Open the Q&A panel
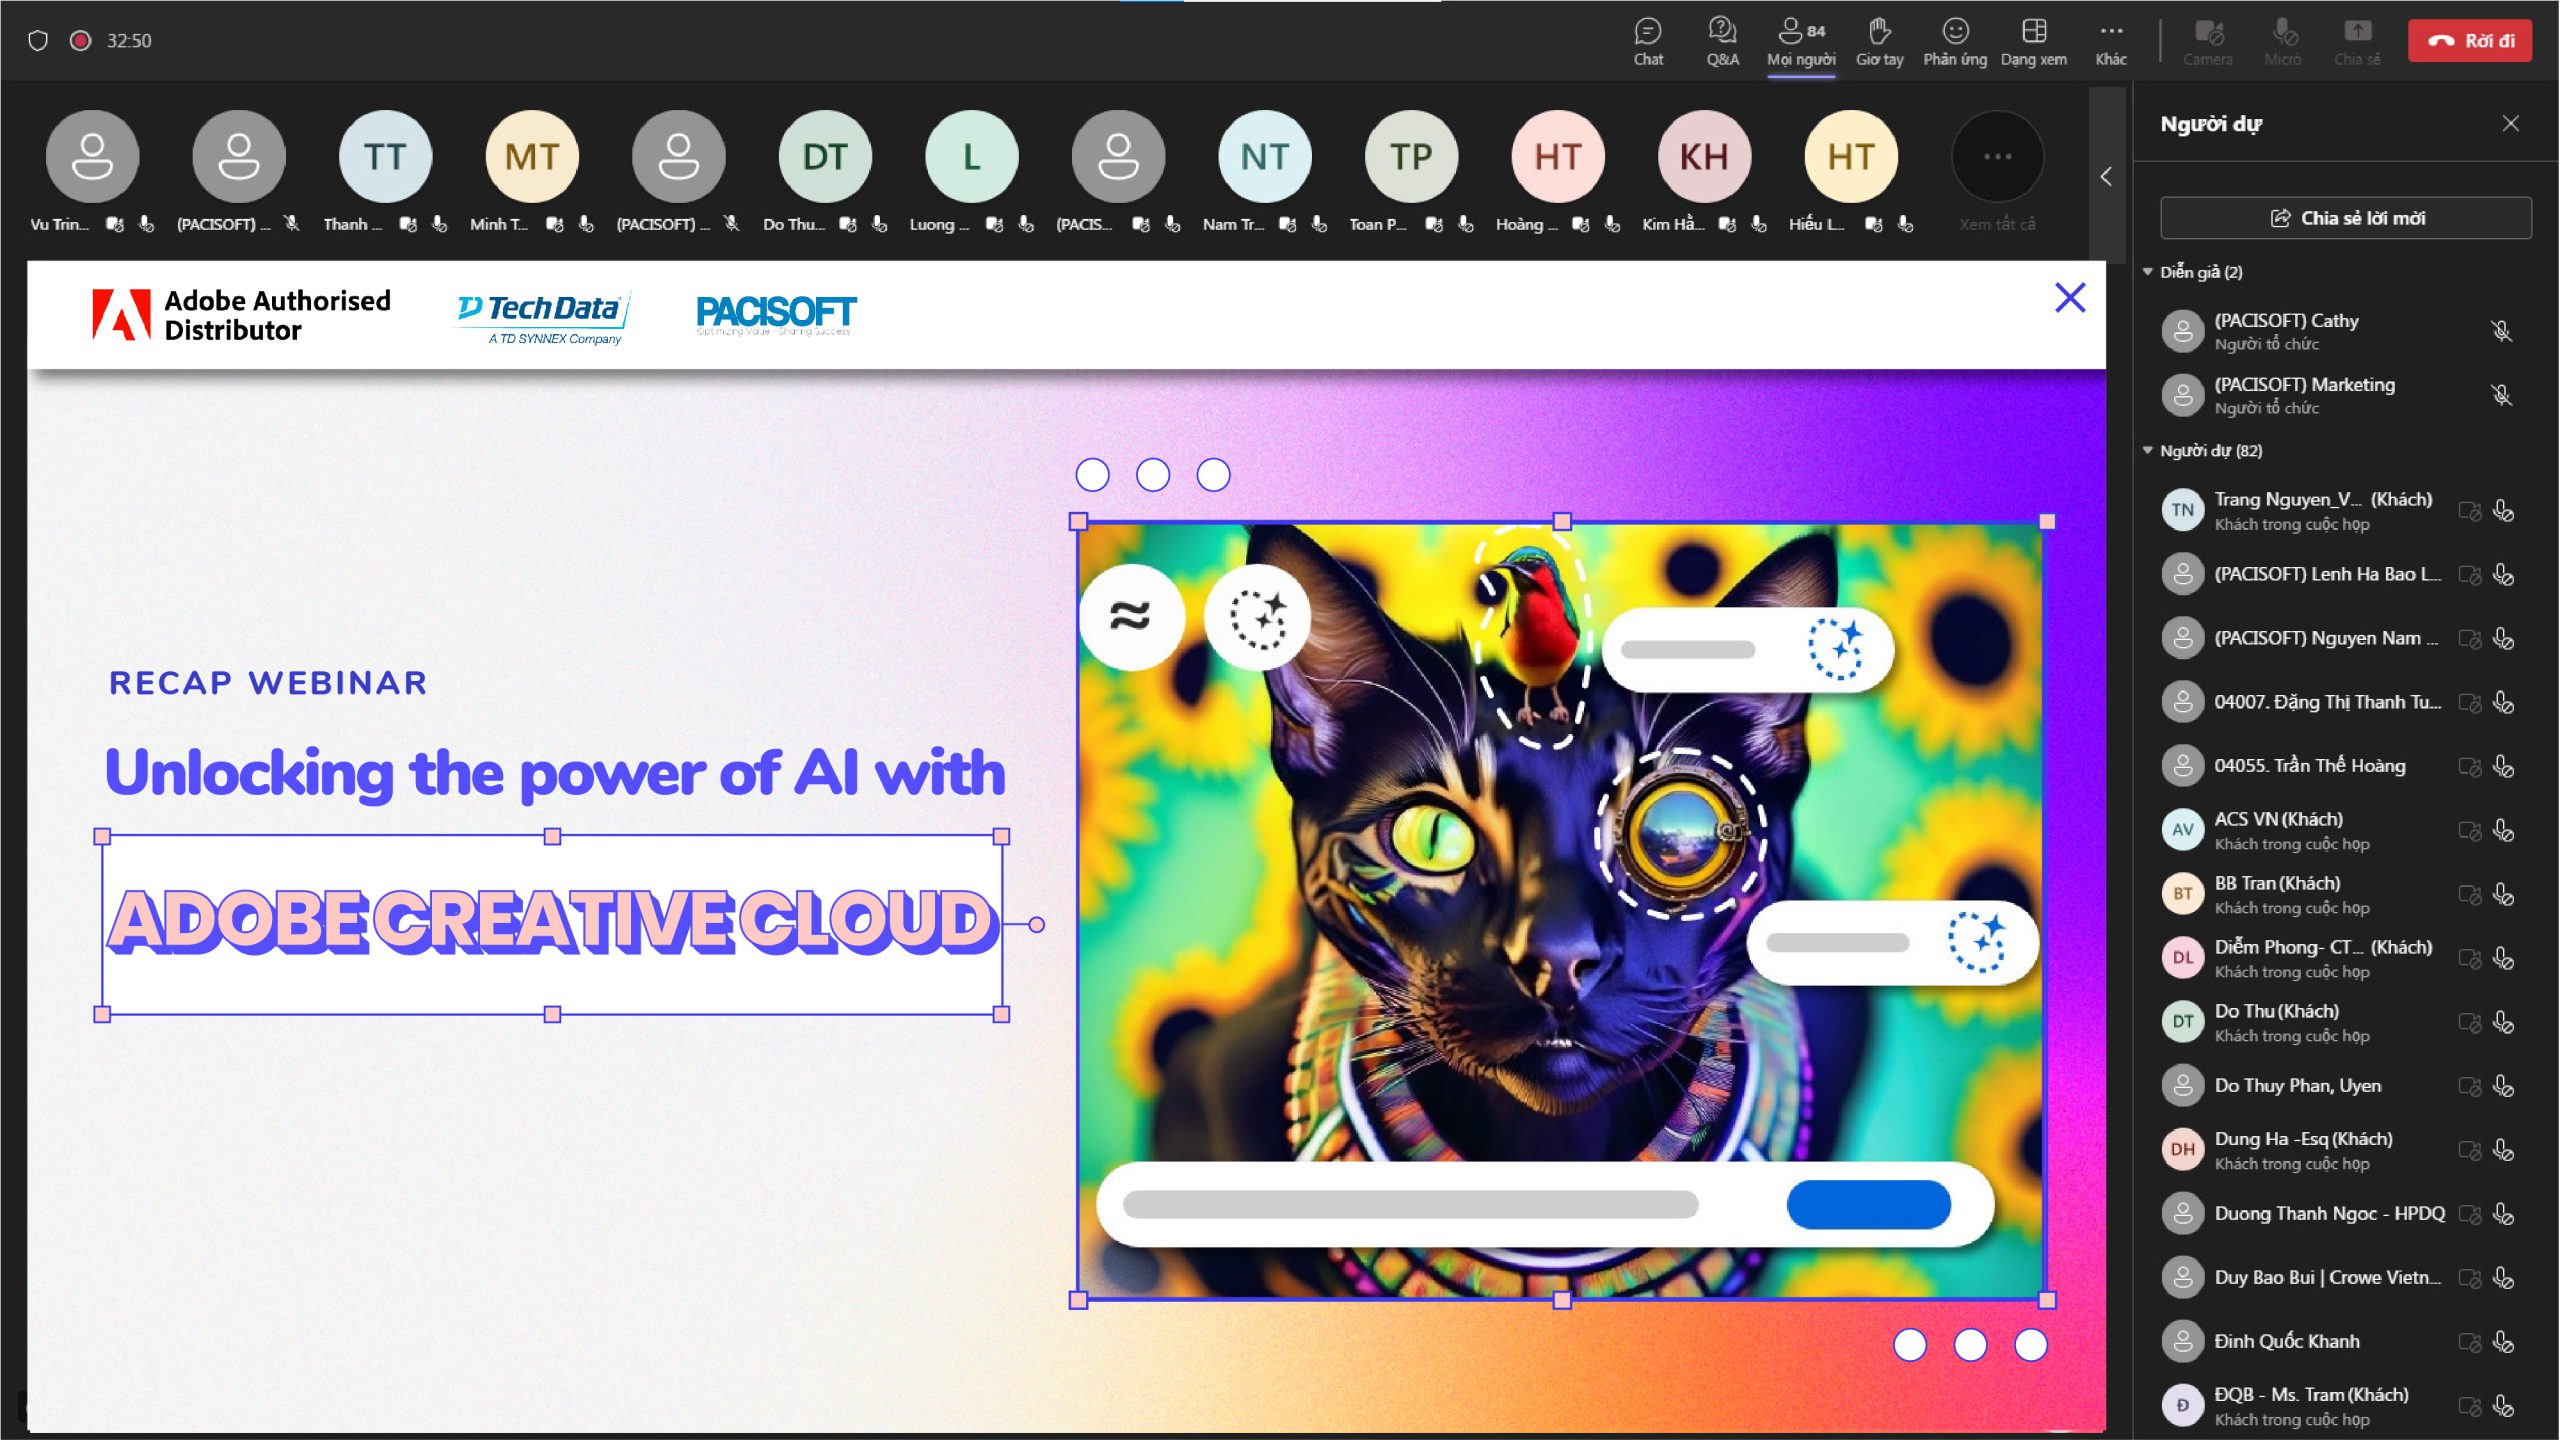This screenshot has height=1440, width=2560. tap(1722, 42)
